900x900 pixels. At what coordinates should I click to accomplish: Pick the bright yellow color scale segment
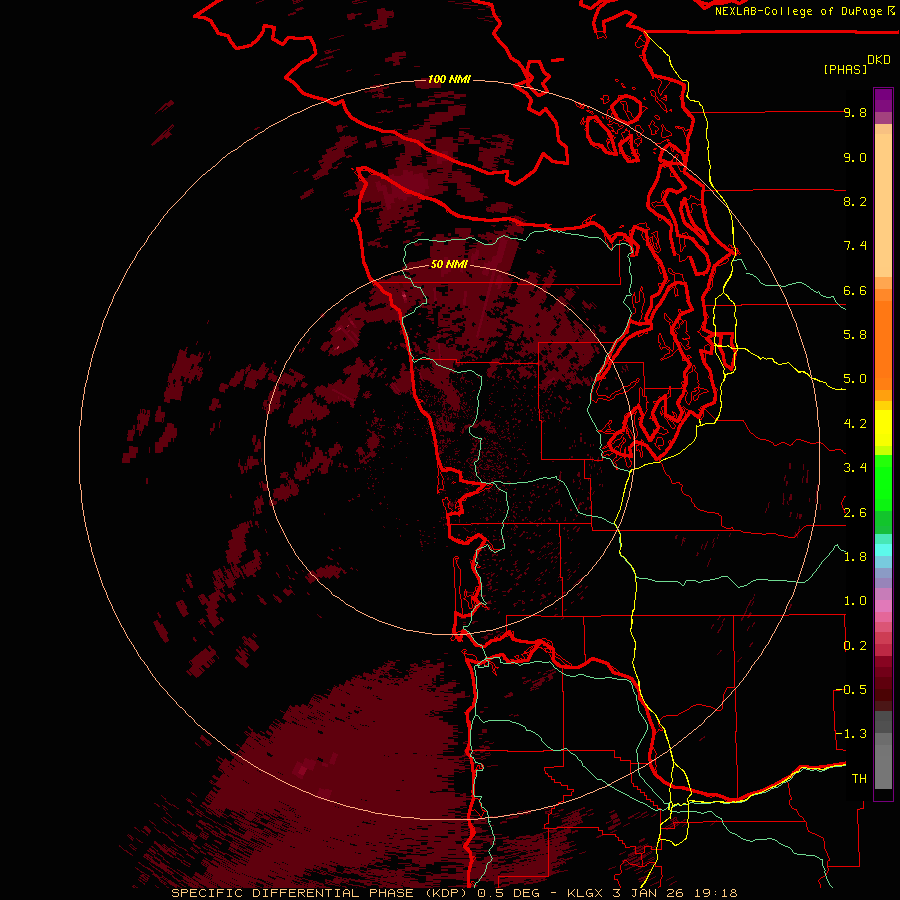(883, 428)
